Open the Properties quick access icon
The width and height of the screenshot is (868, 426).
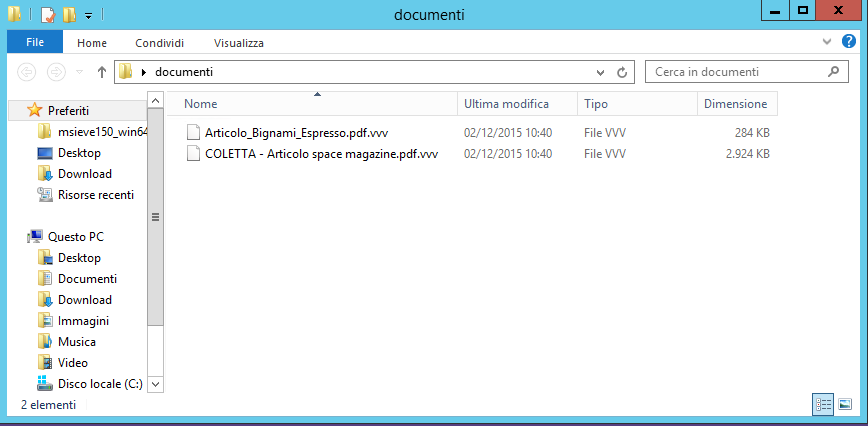click(x=48, y=14)
